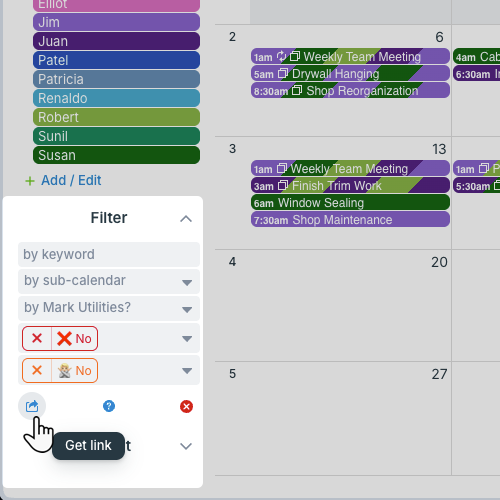500x500 pixels.
Task: Expand the section below Filter
Action: 186,446
